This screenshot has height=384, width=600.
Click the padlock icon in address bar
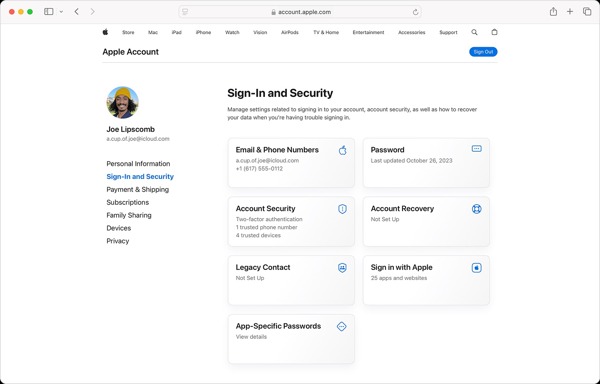273,12
